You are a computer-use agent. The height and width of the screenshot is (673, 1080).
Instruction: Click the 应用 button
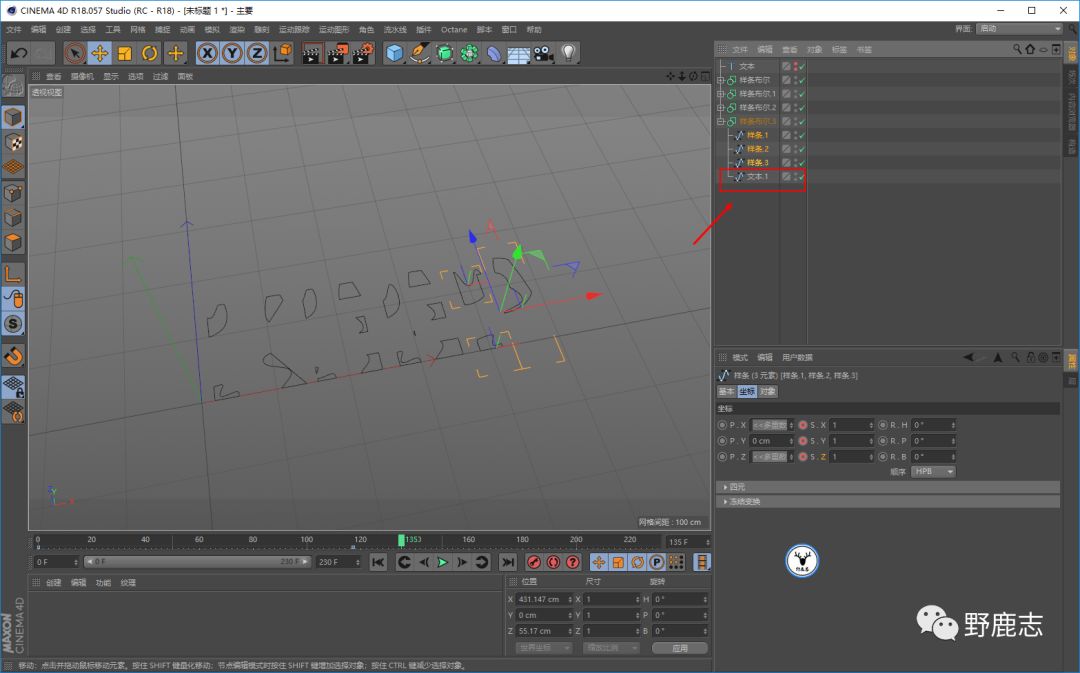[x=680, y=648]
